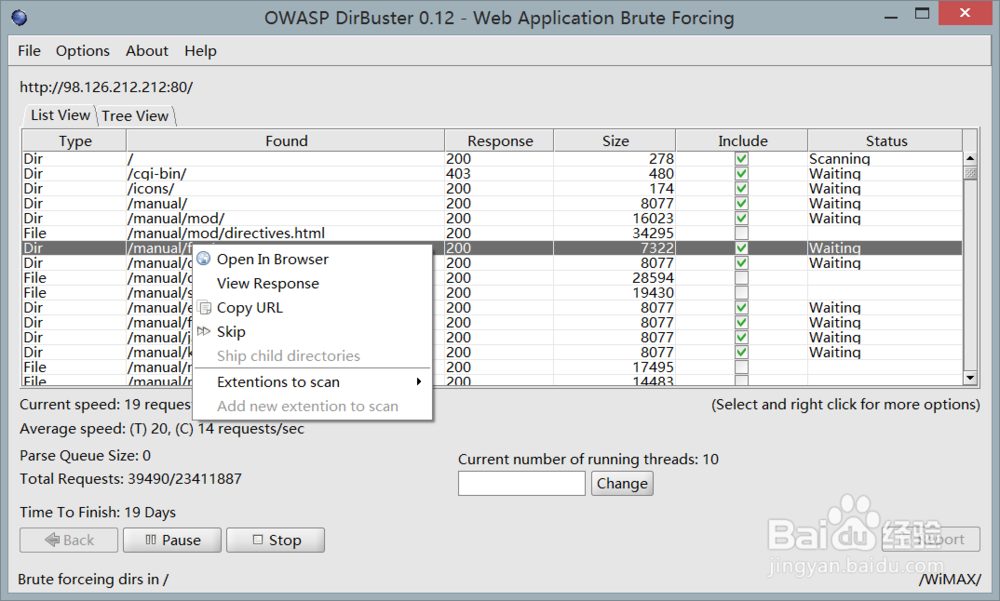Open the File menu
Image resolution: width=1000 pixels, height=601 pixels.
29,51
